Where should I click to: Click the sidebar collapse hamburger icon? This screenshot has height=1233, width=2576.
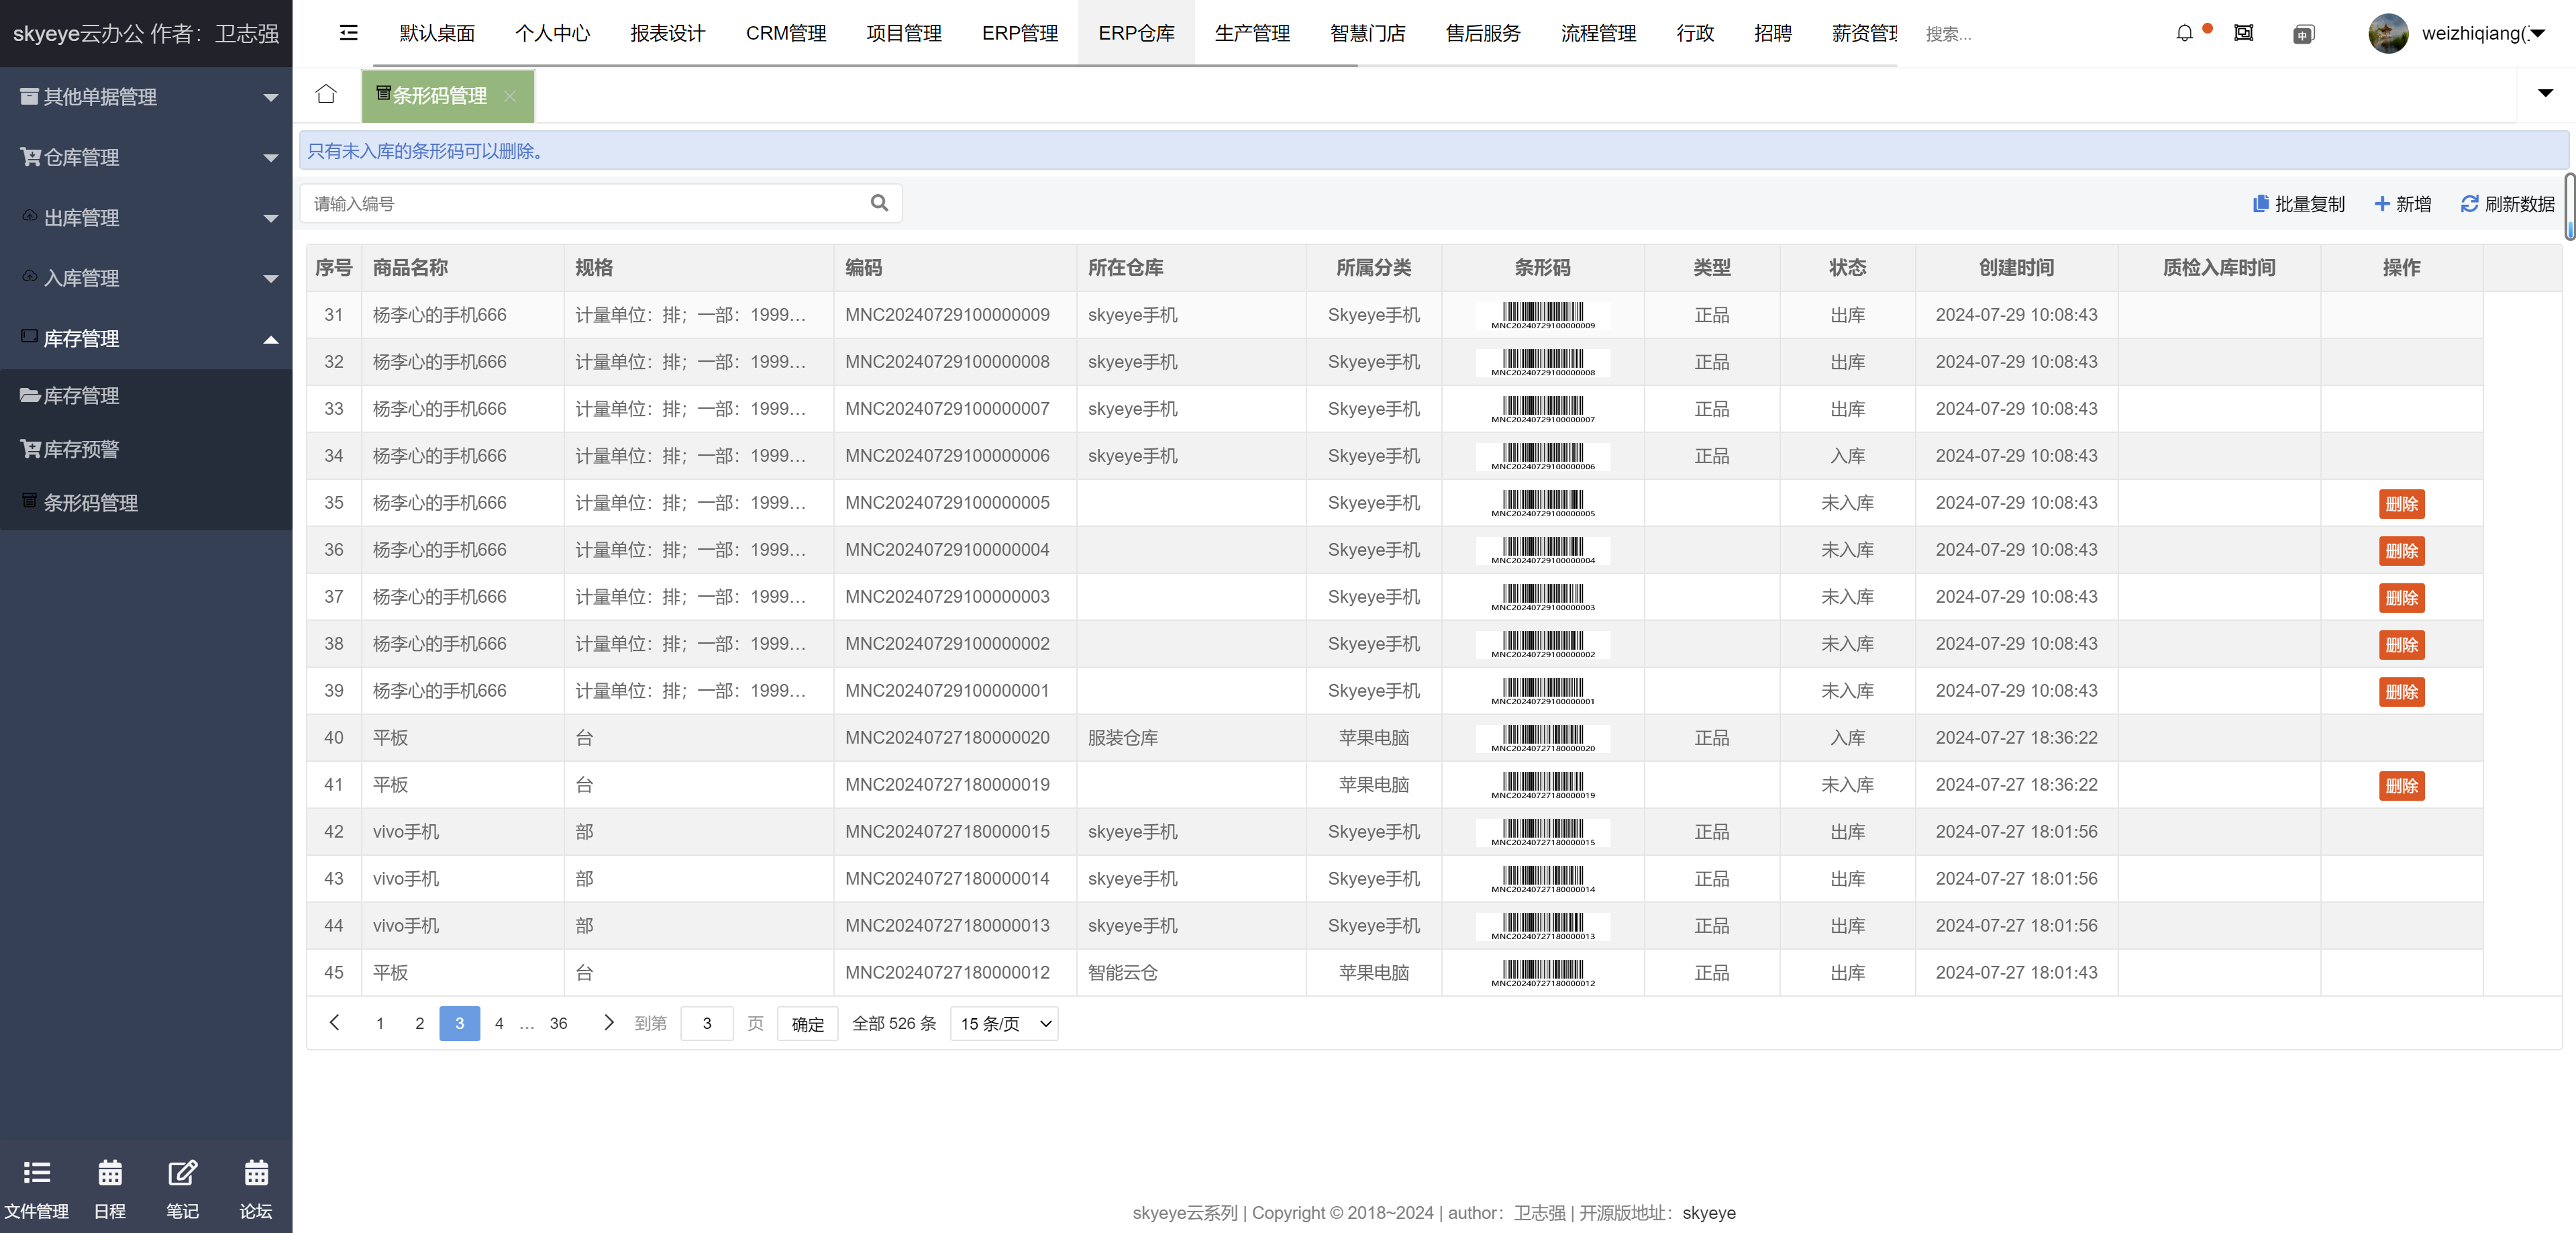[x=348, y=33]
